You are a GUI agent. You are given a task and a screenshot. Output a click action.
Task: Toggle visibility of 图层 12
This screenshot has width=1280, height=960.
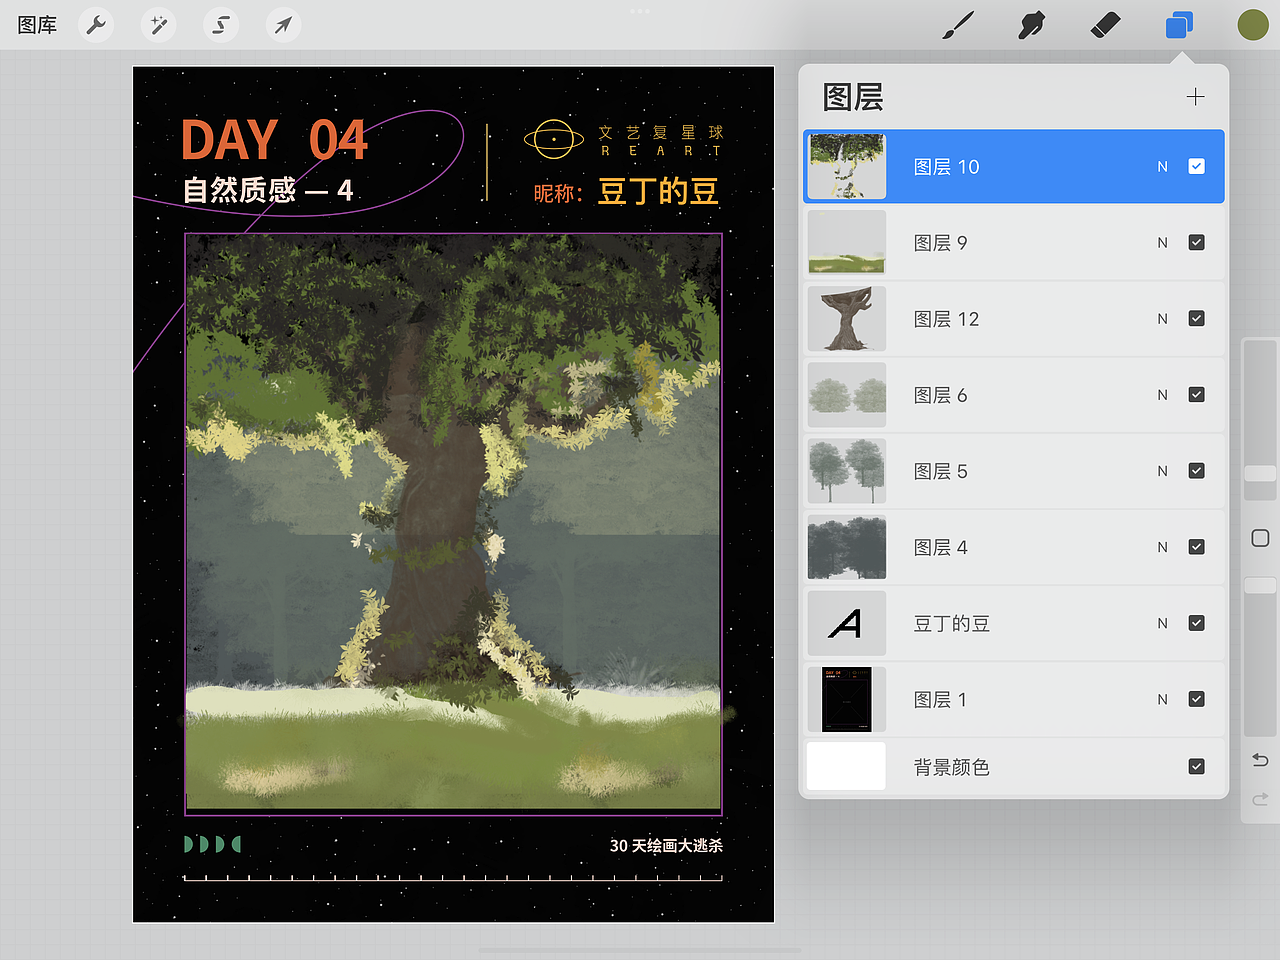click(x=1196, y=318)
